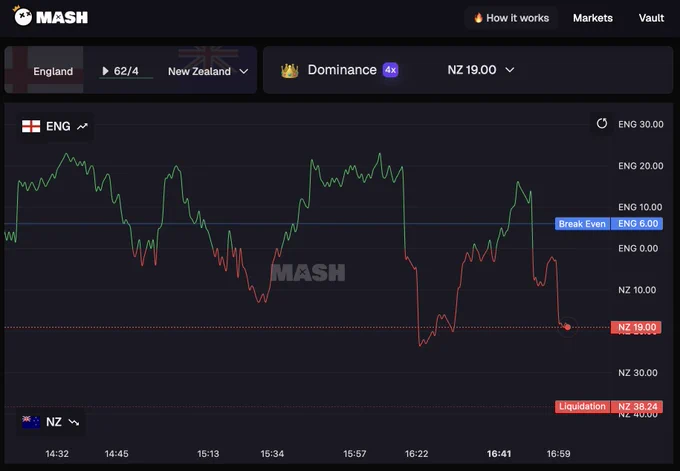Click the 15:57 time label

(x=355, y=454)
